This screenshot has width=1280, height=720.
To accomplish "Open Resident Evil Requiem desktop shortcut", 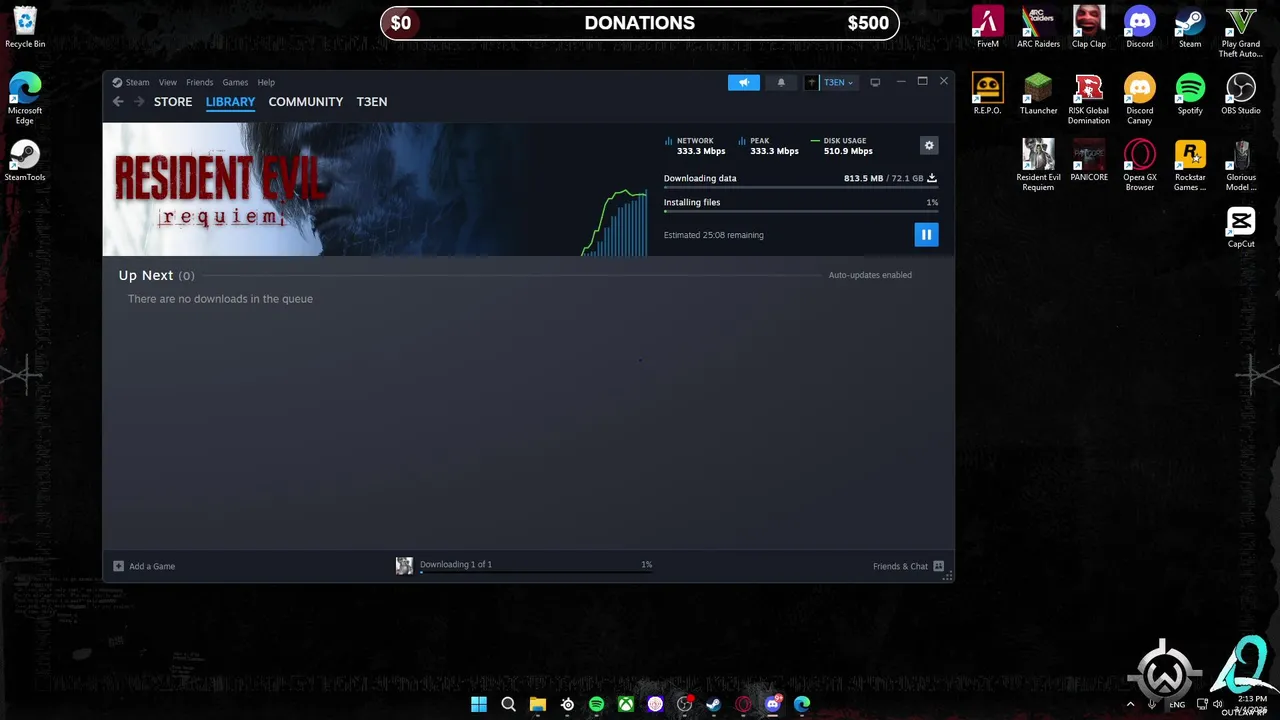I will point(1038,165).
